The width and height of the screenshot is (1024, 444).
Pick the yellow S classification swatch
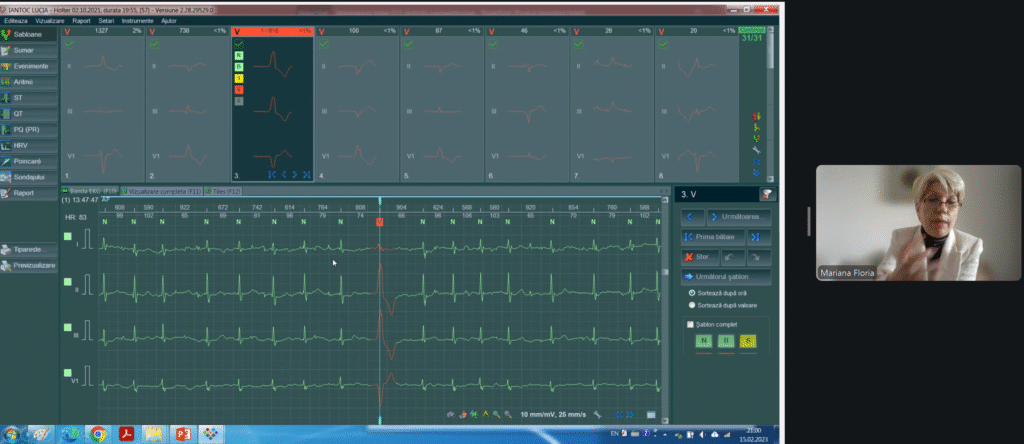(x=748, y=342)
